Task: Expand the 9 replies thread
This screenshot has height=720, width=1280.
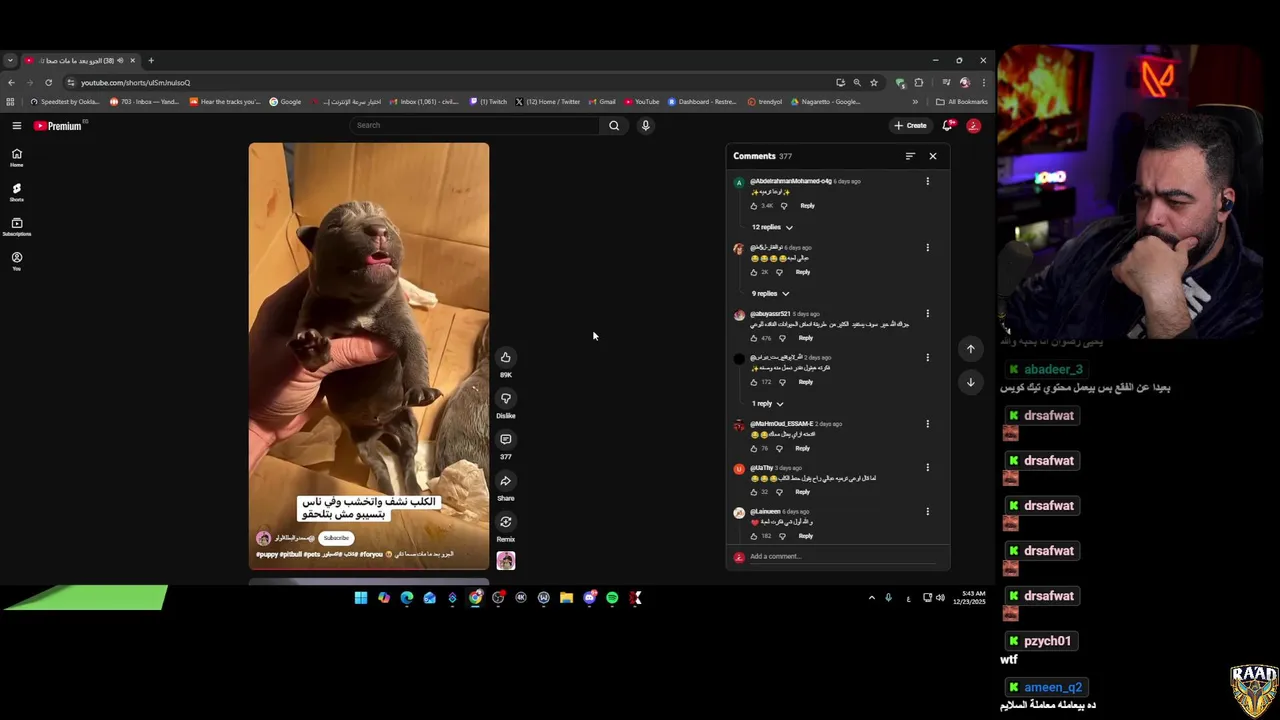Action: (x=771, y=294)
